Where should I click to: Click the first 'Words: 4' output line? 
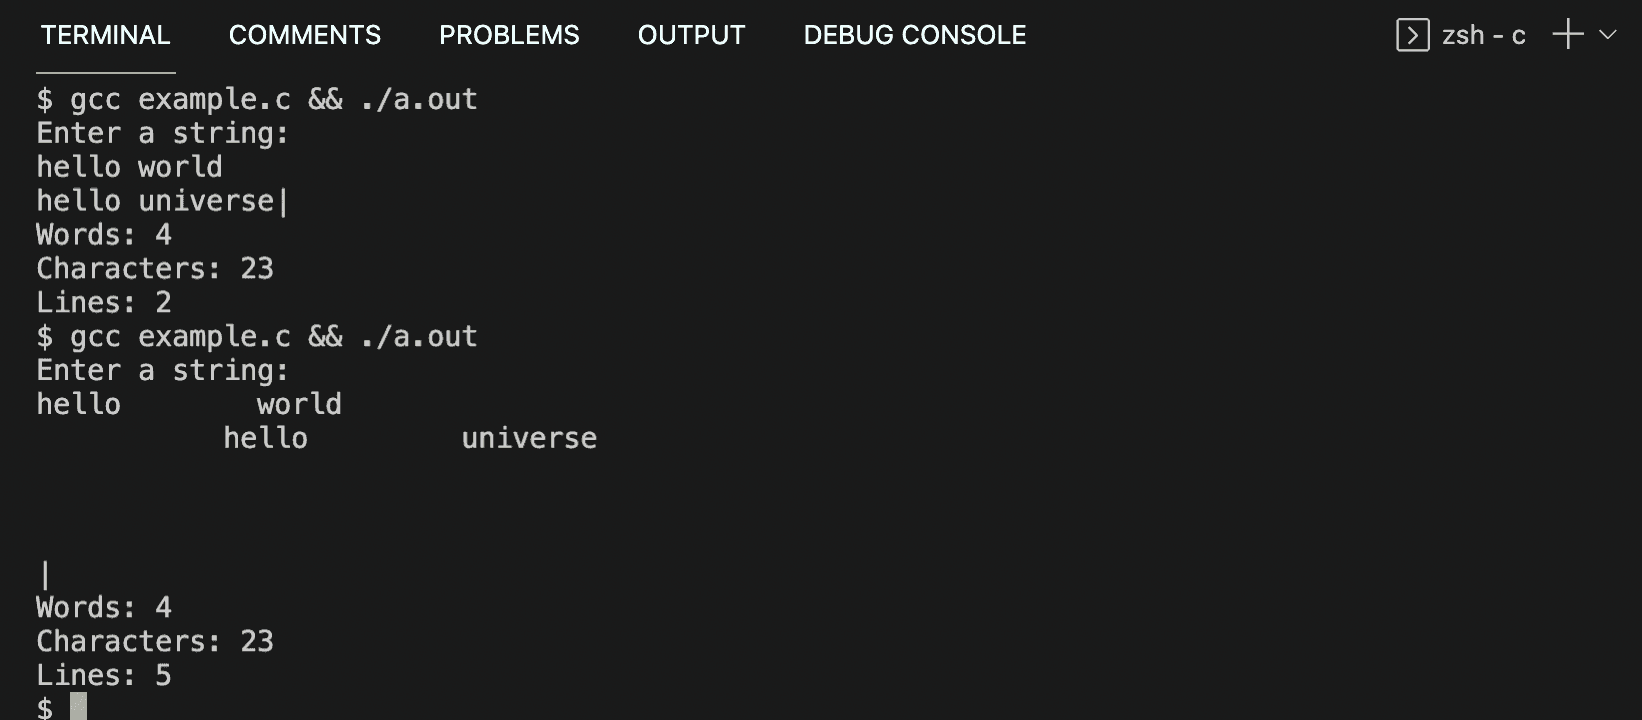104,235
